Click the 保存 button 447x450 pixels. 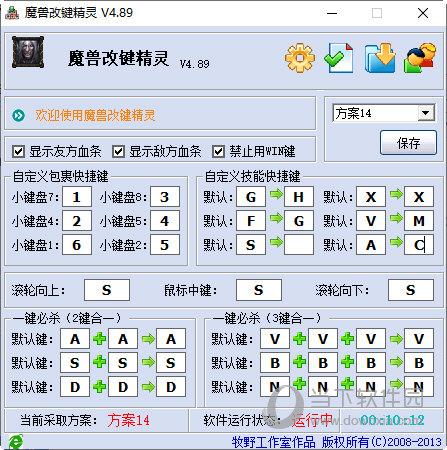[408, 143]
